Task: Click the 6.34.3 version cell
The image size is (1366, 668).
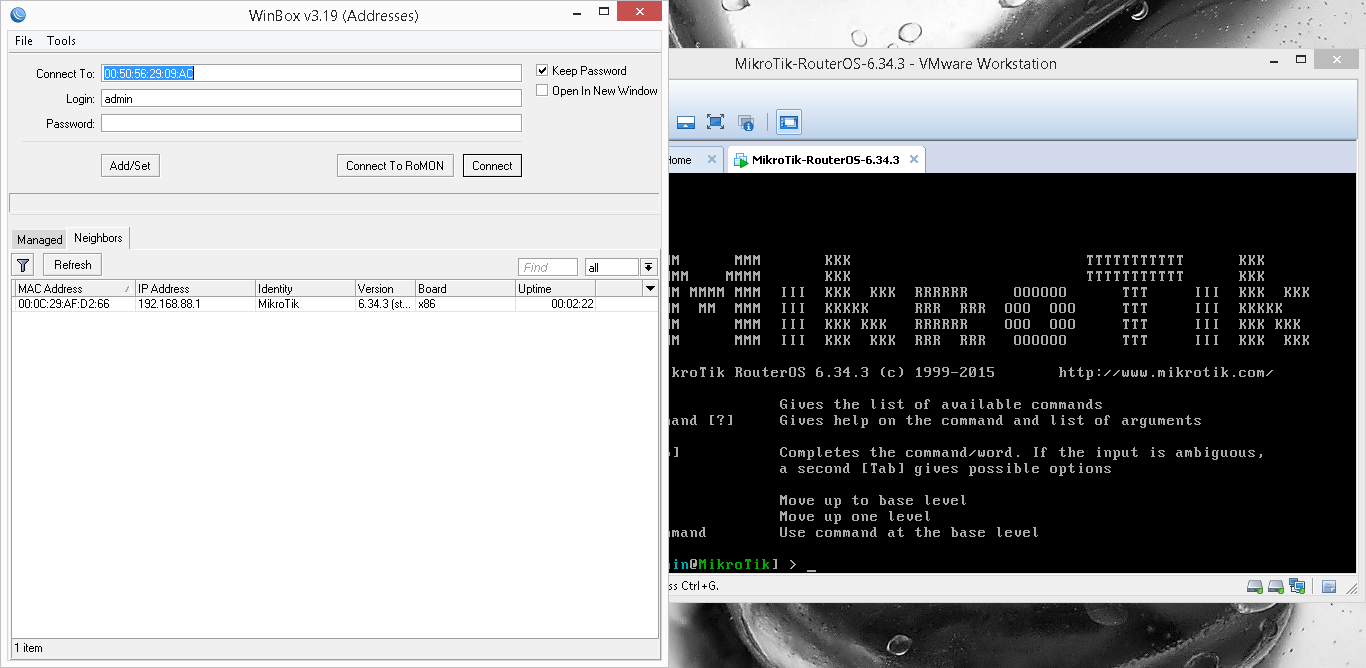Action: pyautogui.click(x=385, y=304)
